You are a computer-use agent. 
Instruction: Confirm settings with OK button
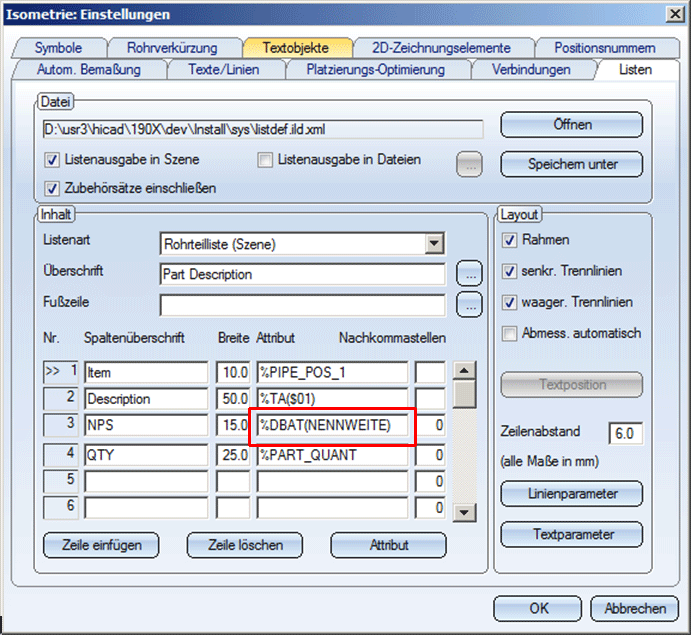click(538, 609)
